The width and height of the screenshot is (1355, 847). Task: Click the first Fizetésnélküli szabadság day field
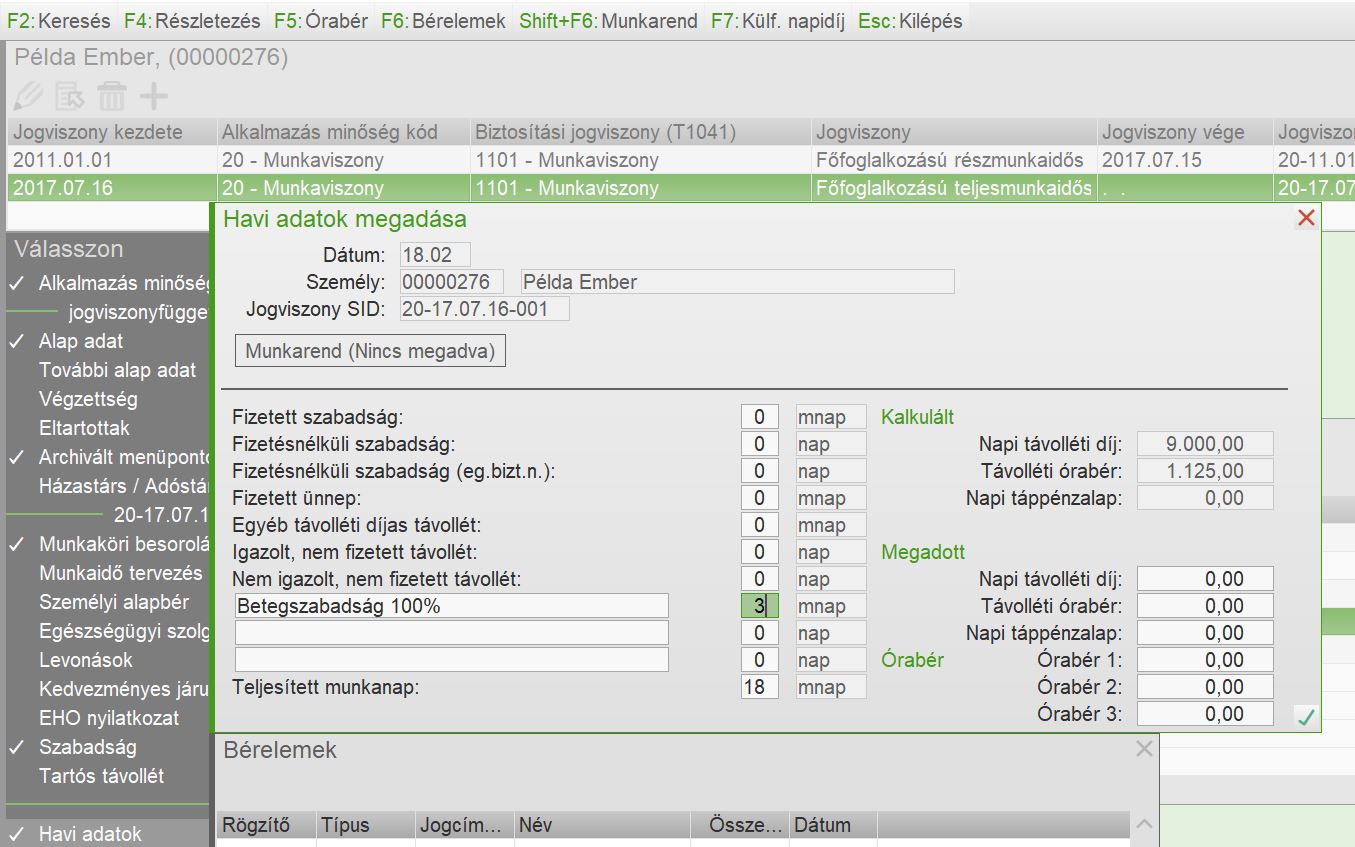760,444
